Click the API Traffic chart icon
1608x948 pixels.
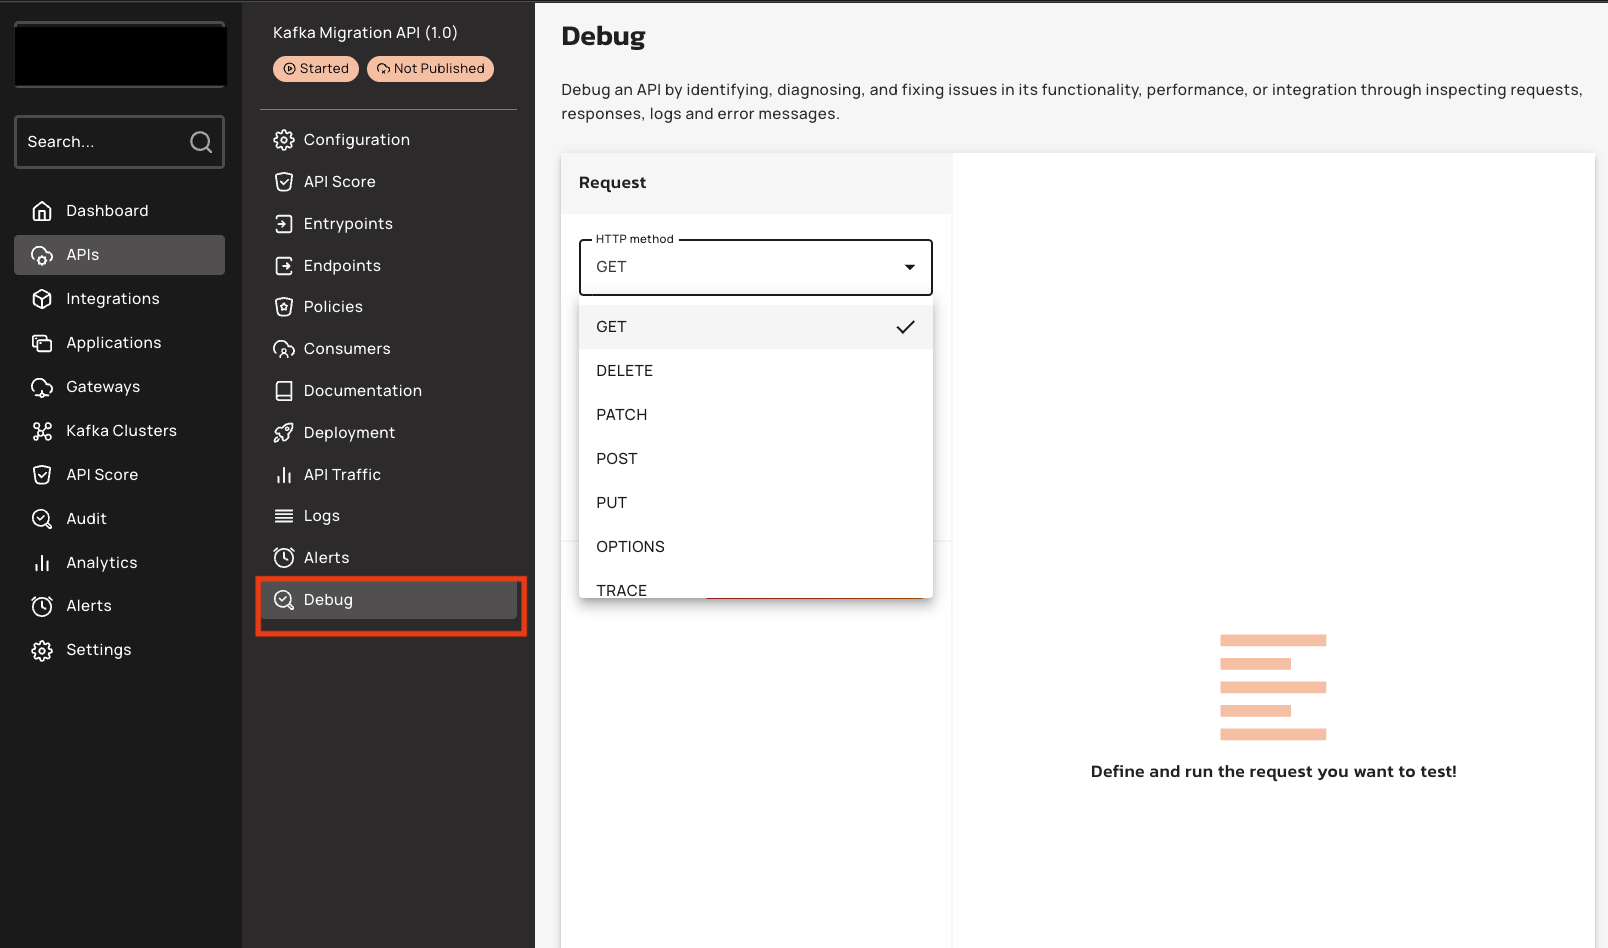point(284,475)
